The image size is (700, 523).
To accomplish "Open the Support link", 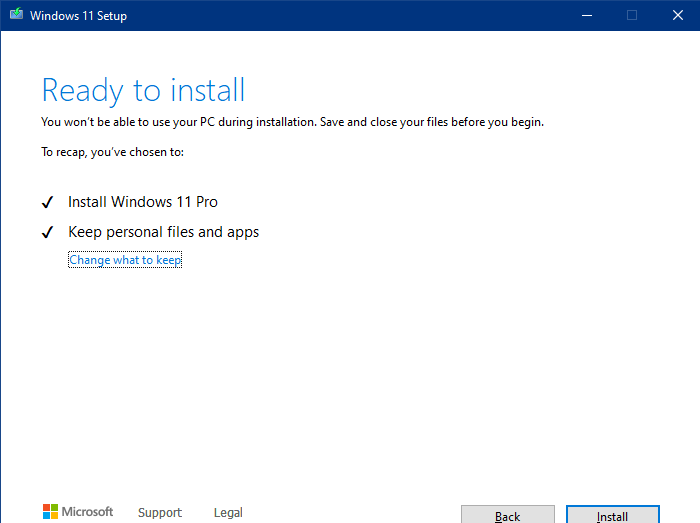I will (160, 512).
